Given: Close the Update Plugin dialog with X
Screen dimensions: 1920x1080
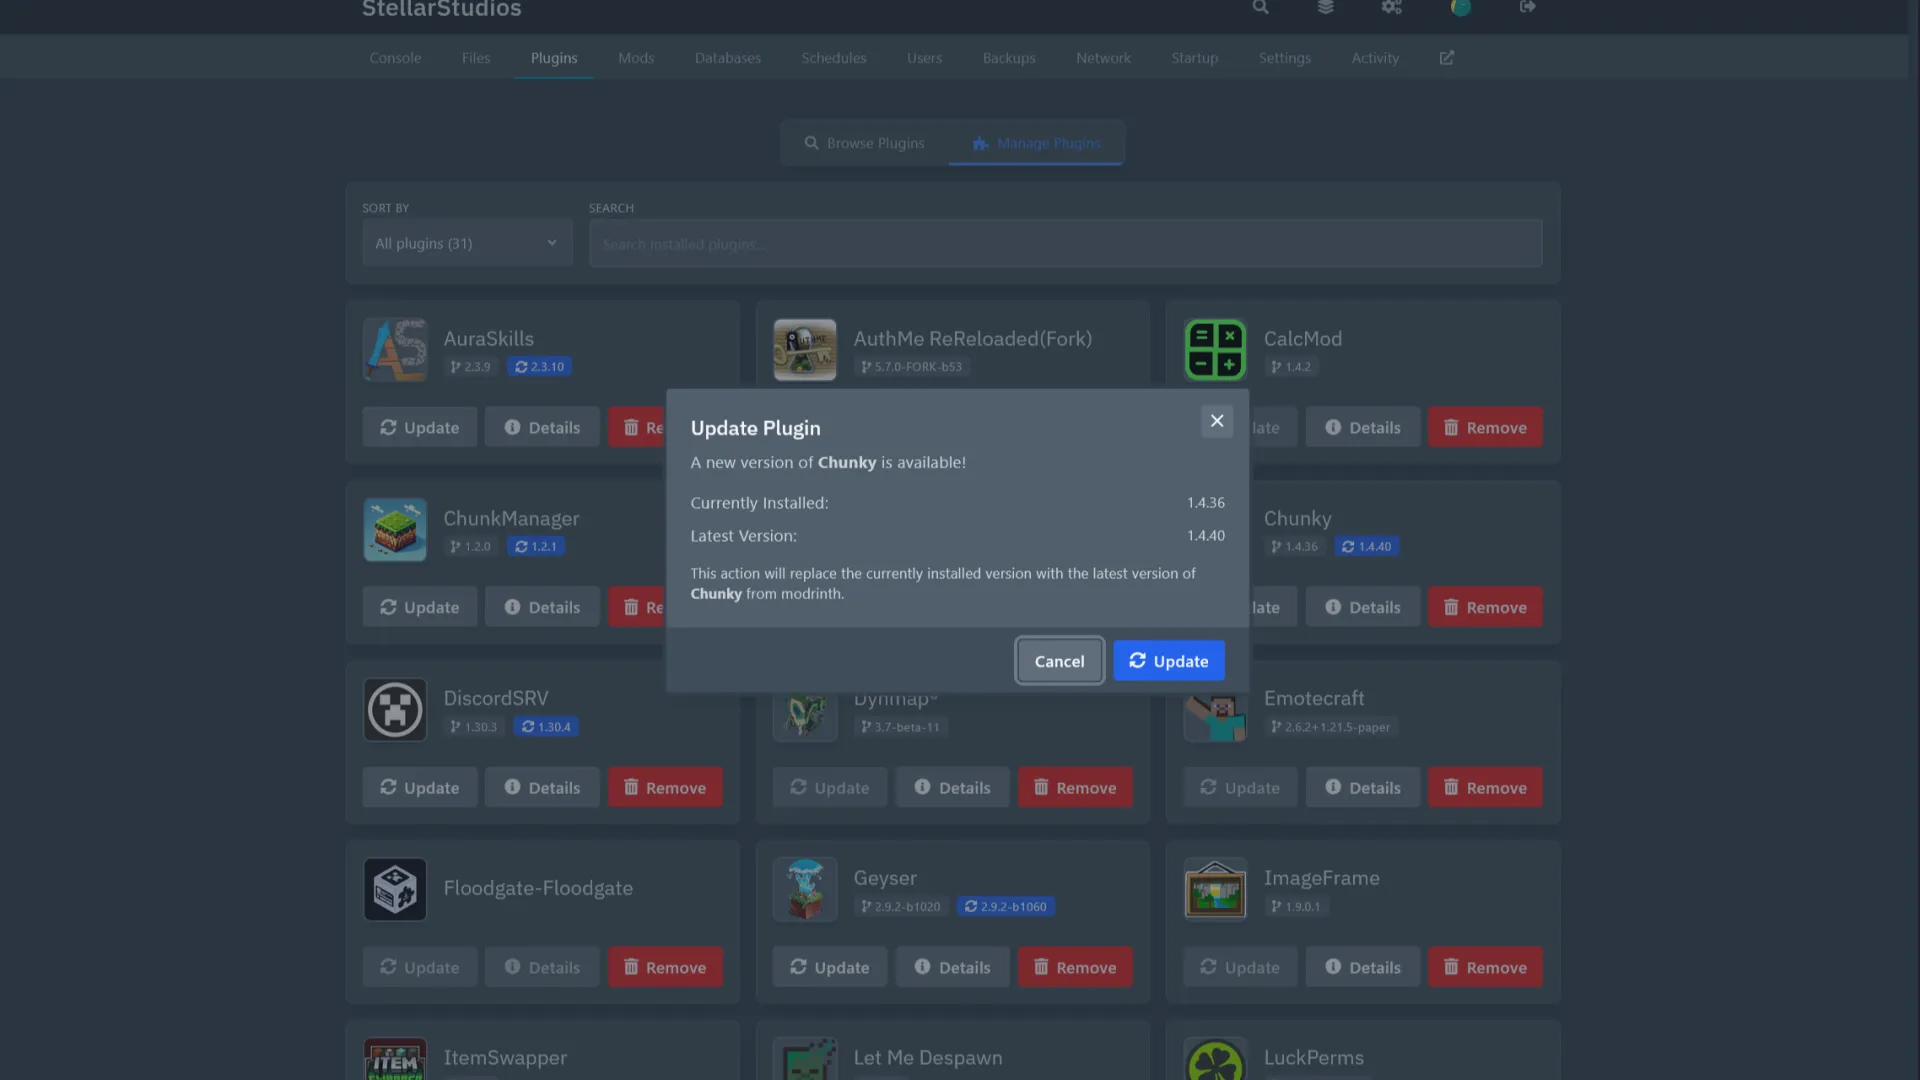Looking at the screenshot, I should (x=1216, y=421).
